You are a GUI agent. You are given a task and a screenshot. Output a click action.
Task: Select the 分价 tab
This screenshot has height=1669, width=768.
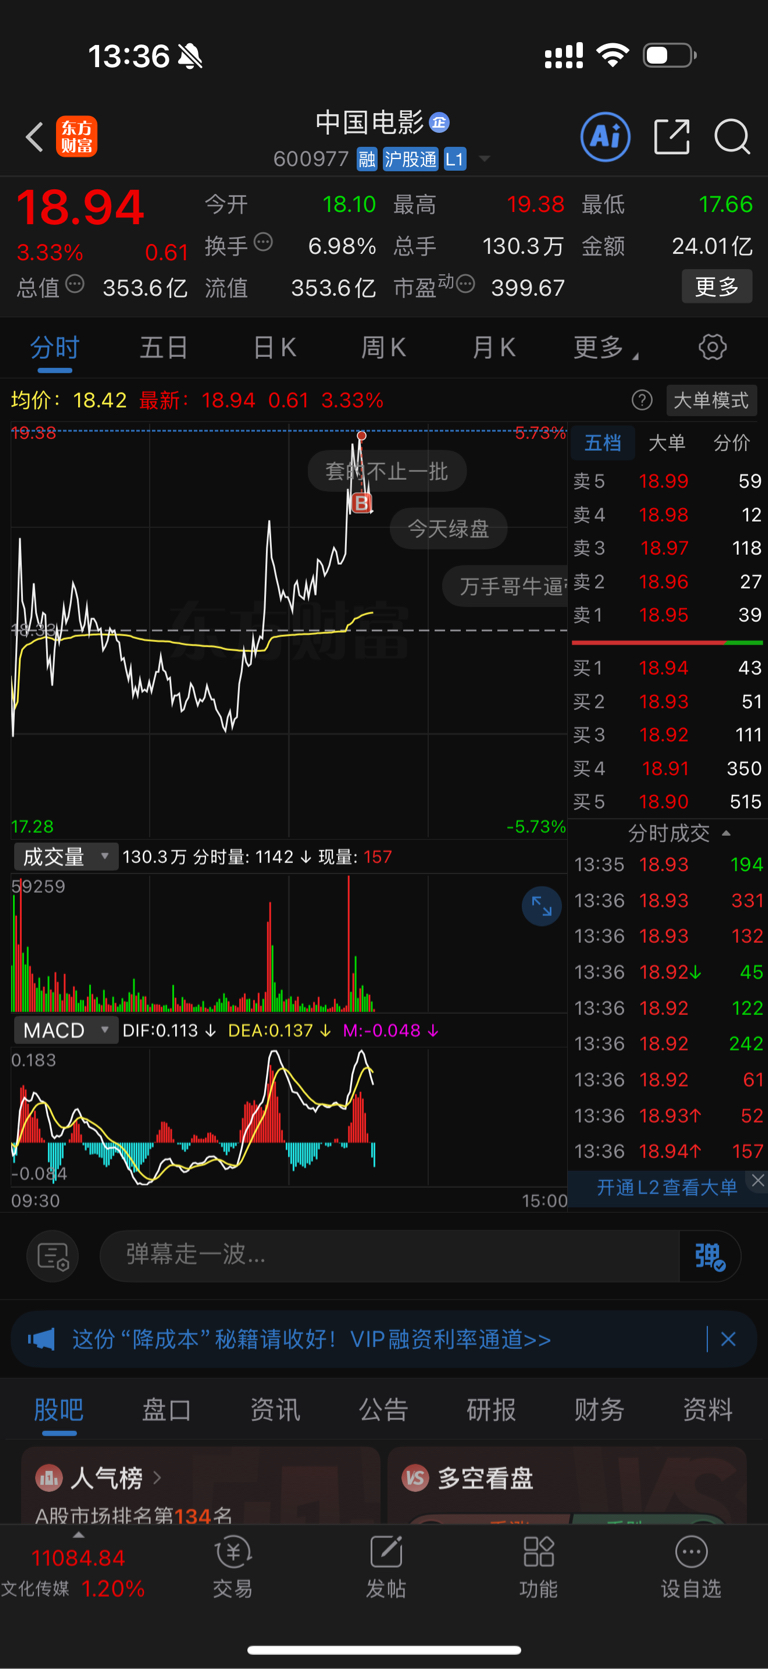[x=732, y=443]
